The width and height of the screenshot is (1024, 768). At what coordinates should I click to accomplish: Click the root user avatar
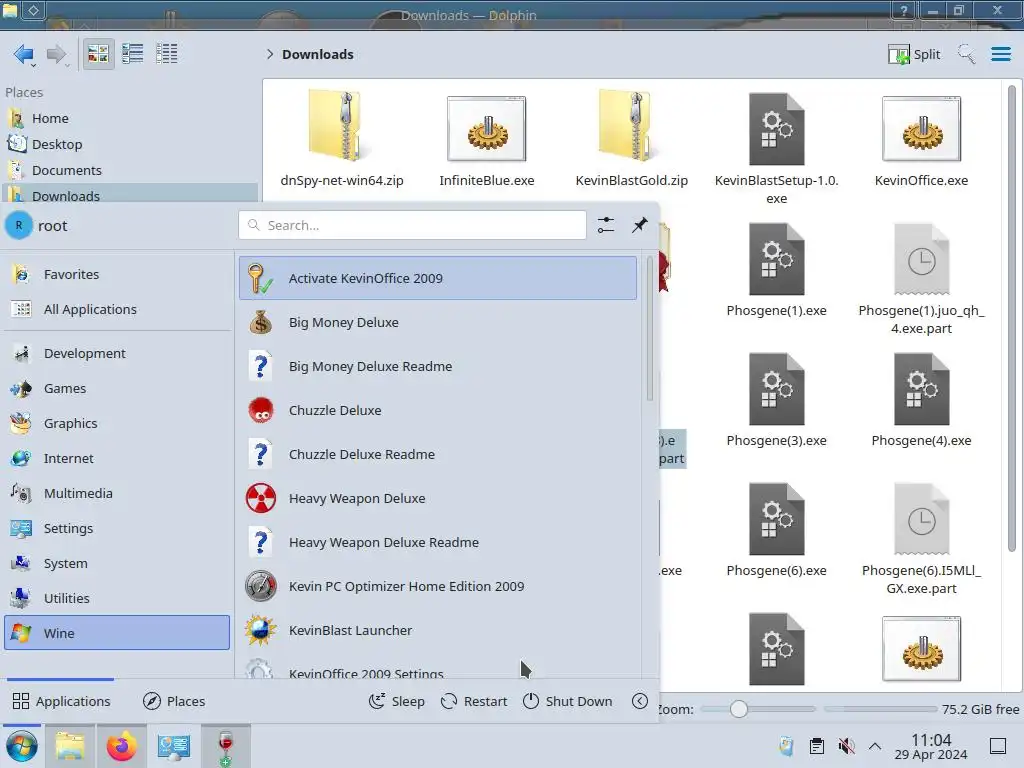tap(19, 225)
